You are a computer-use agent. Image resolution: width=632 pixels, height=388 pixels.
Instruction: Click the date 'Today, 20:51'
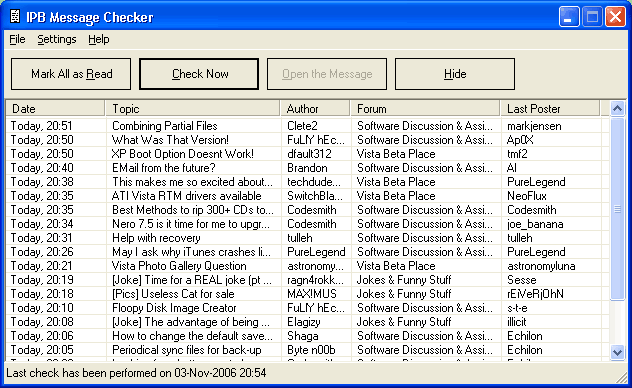(41, 126)
